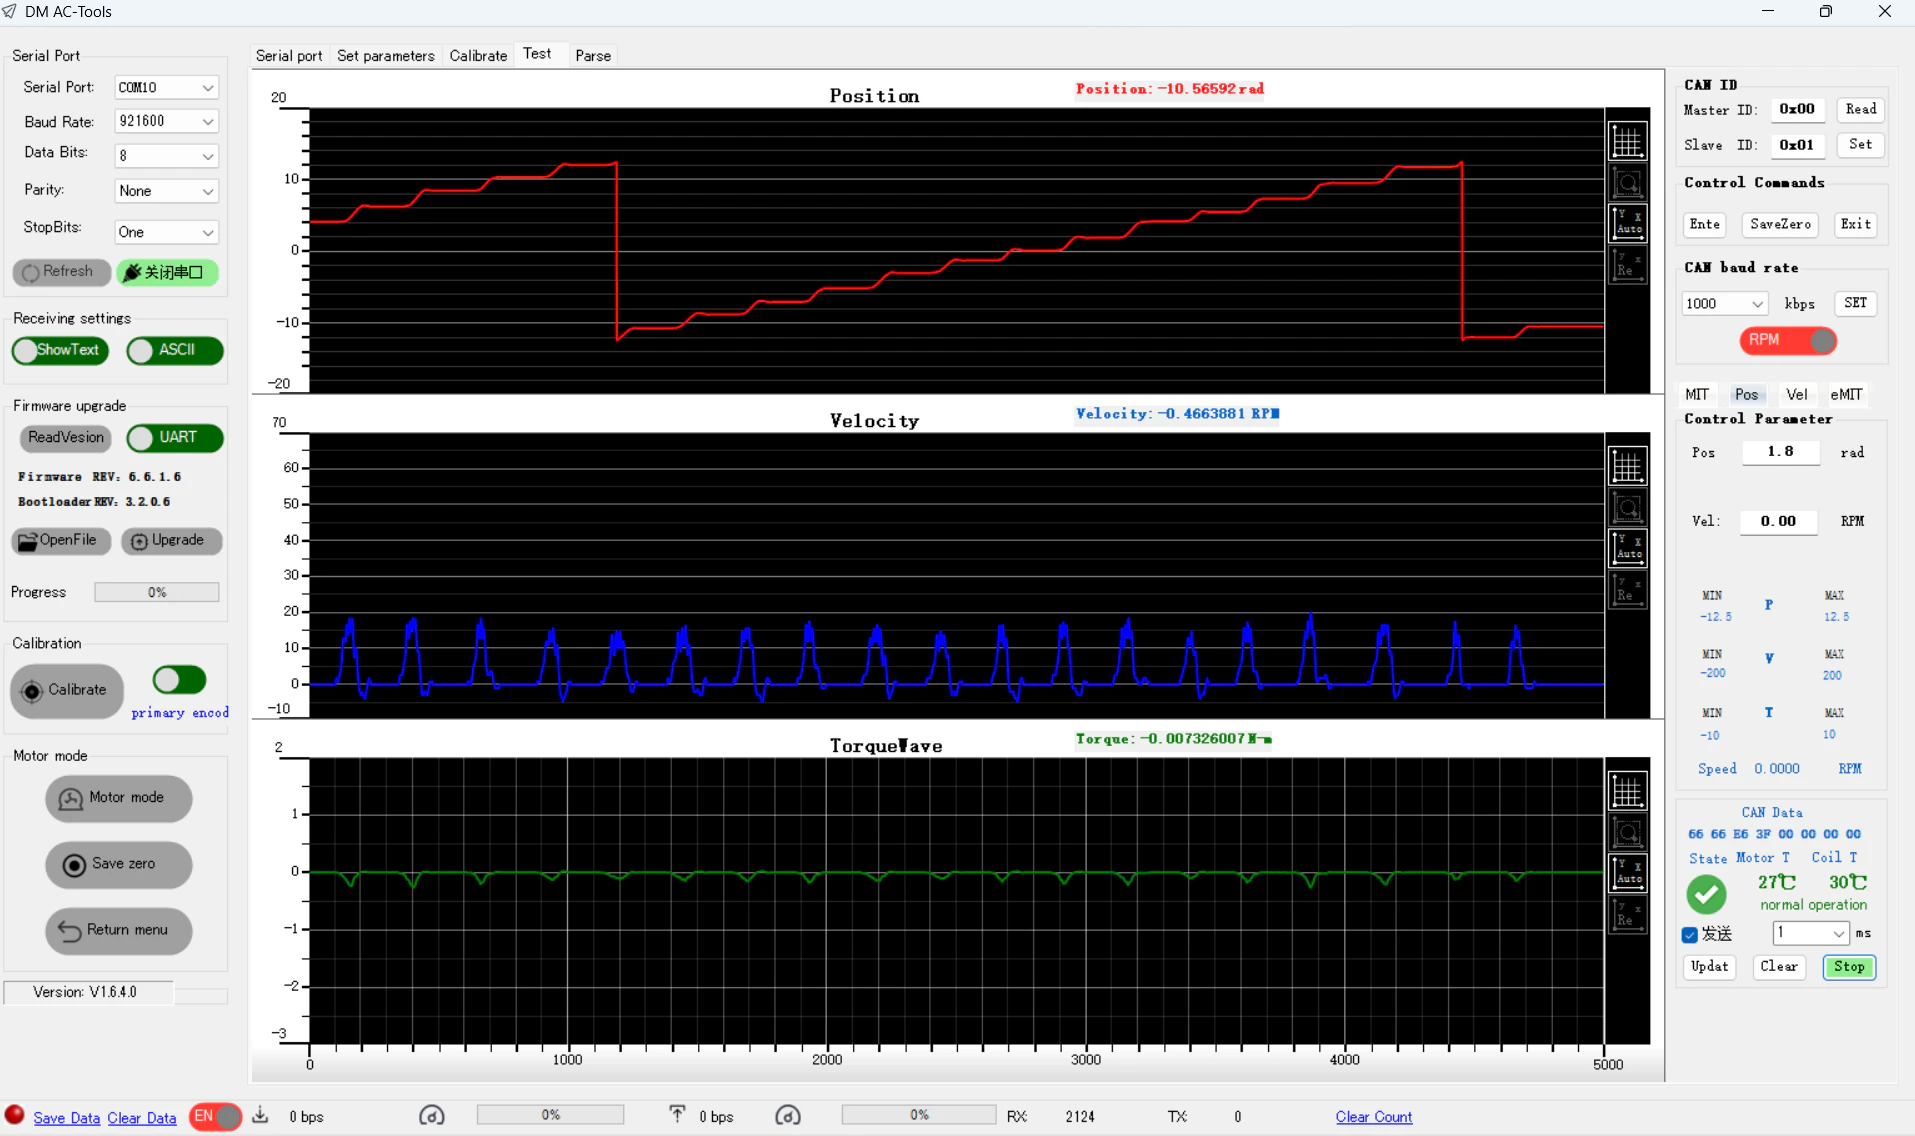Toggle the ShowText receiving switch

pos(60,350)
